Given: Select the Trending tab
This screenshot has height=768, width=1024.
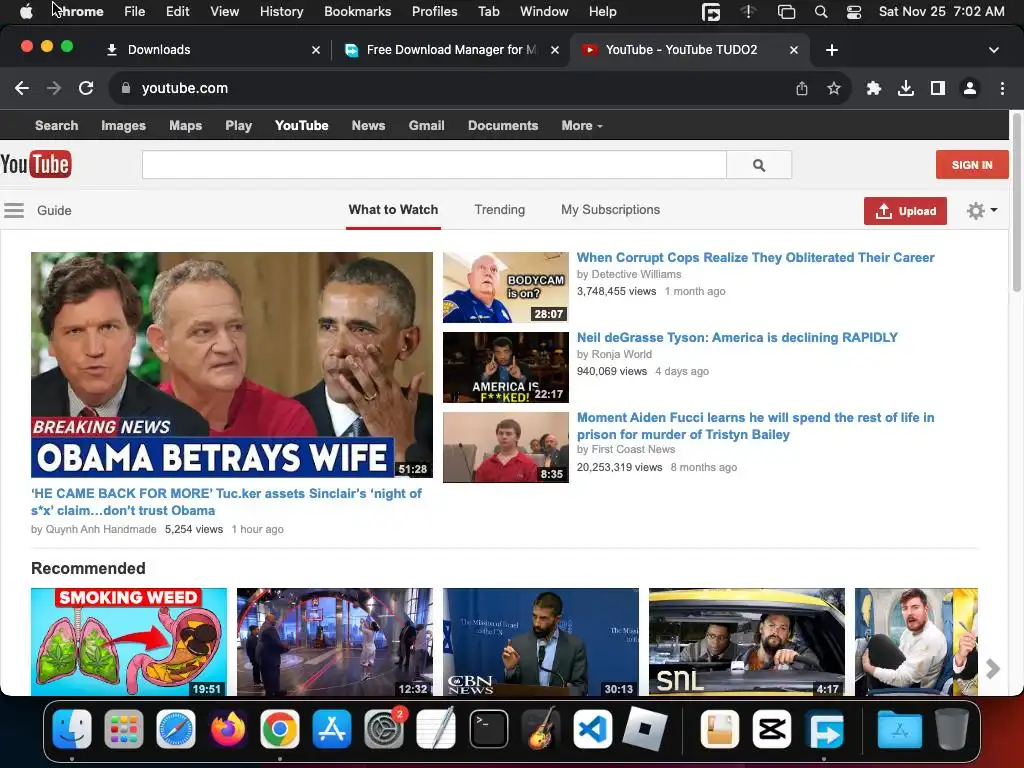Looking at the screenshot, I should point(500,210).
